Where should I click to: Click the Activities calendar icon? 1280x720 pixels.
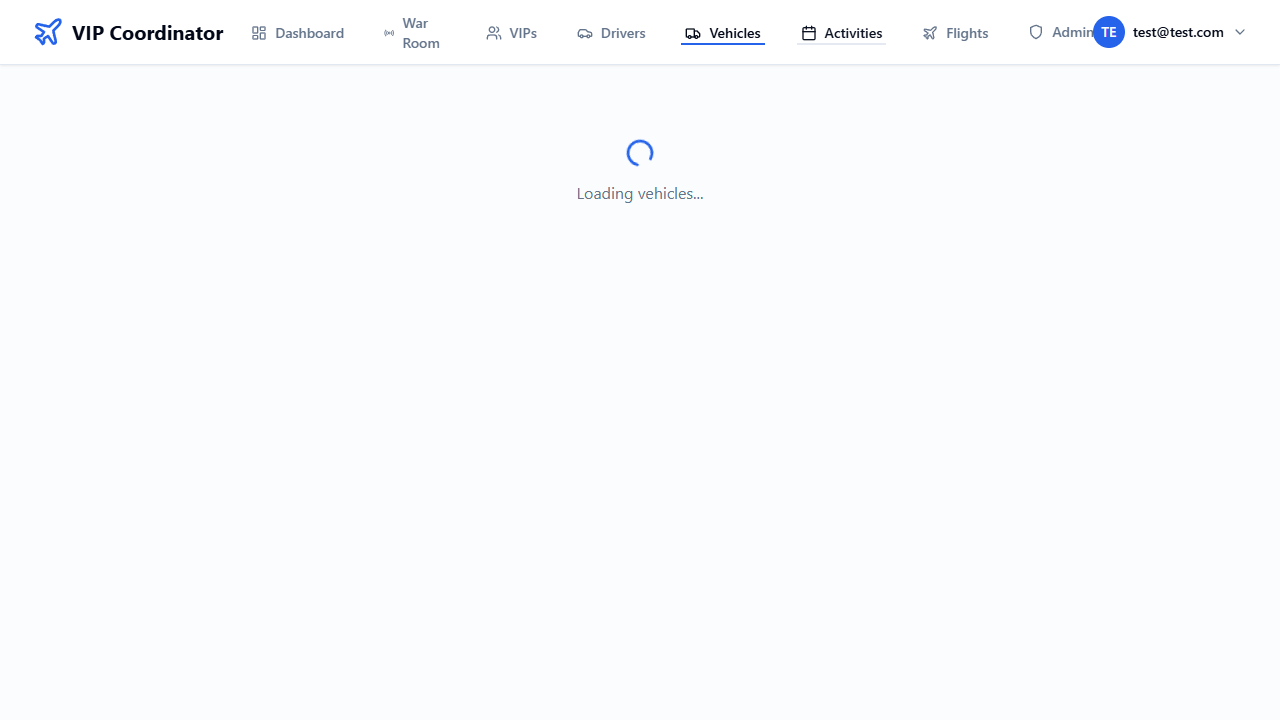point(809,33)
